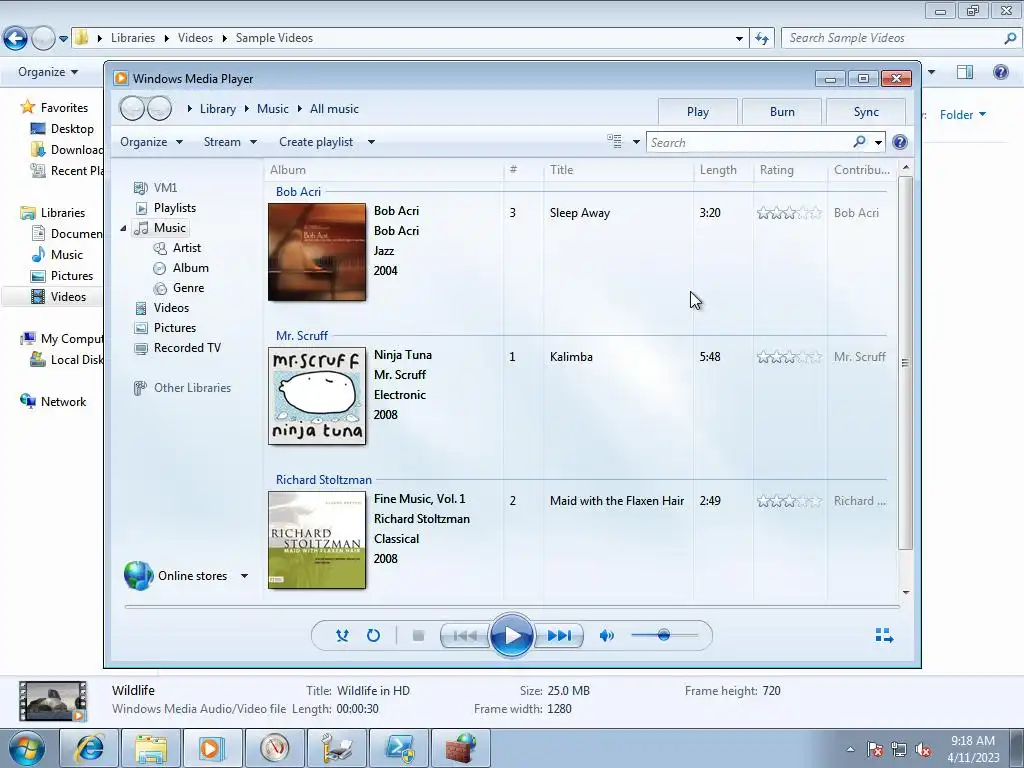
Task: Open search options dropdown arrow
Action: click(878, 142)
